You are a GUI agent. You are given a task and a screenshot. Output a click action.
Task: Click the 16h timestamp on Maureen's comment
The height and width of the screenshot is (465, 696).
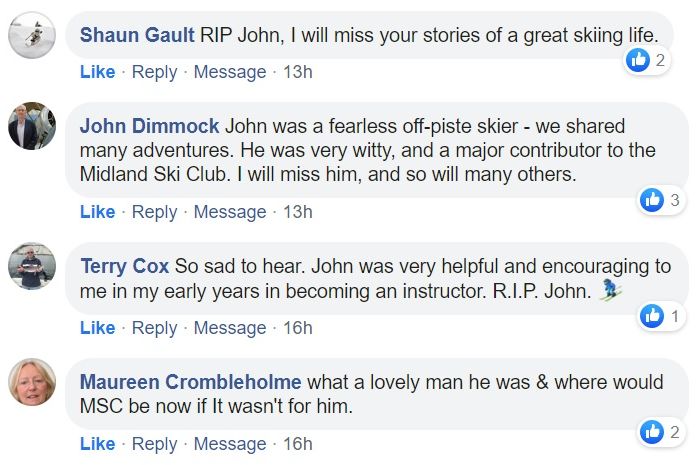point(298,444)
